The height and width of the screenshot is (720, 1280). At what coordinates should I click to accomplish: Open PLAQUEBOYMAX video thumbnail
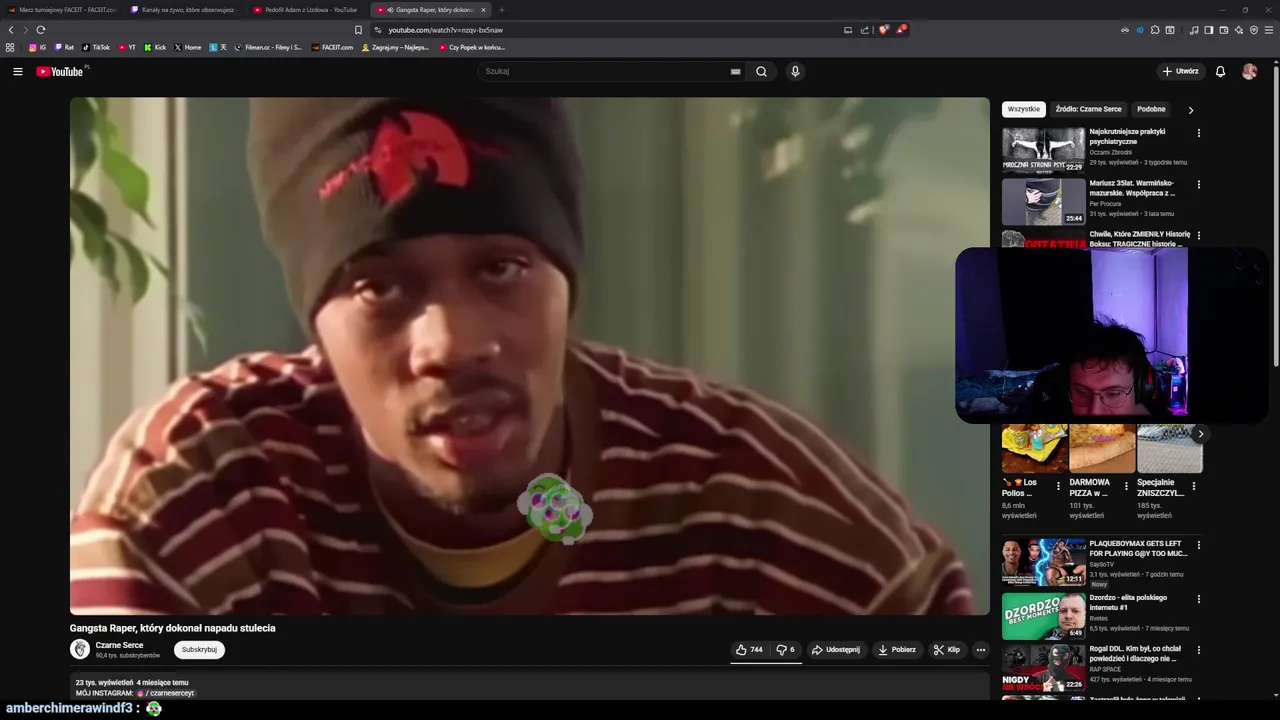(1043, 562)
